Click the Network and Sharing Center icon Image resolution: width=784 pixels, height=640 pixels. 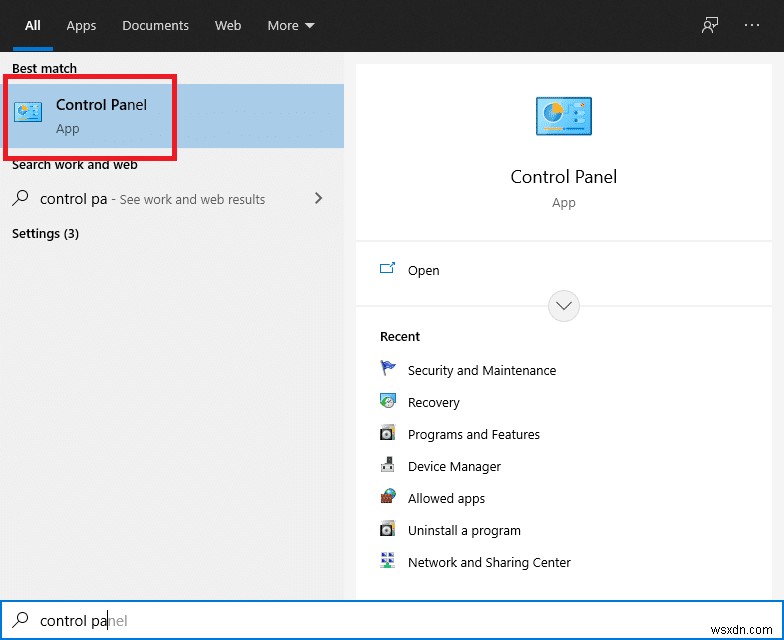point(388,560)
